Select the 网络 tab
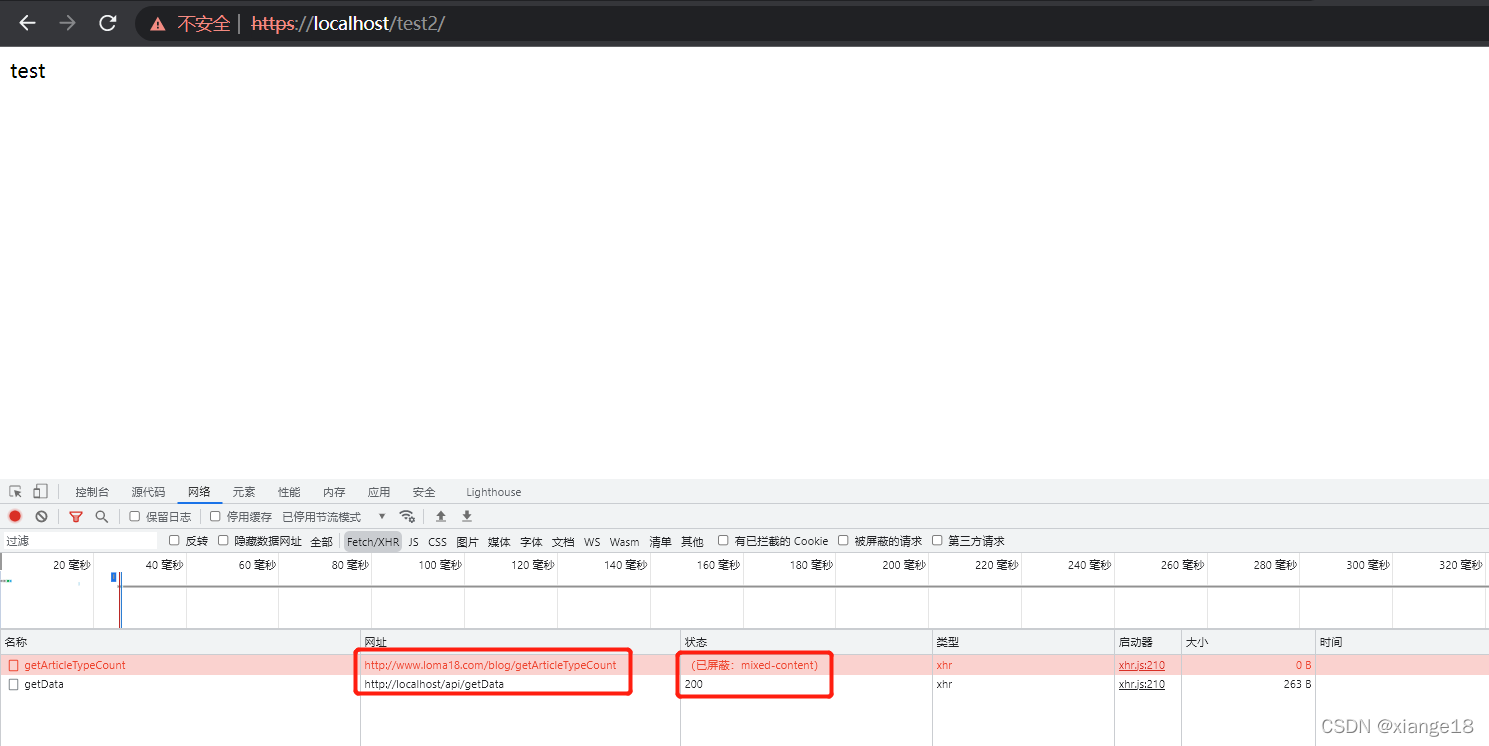The image size is (1489, 746). point(199,492)
